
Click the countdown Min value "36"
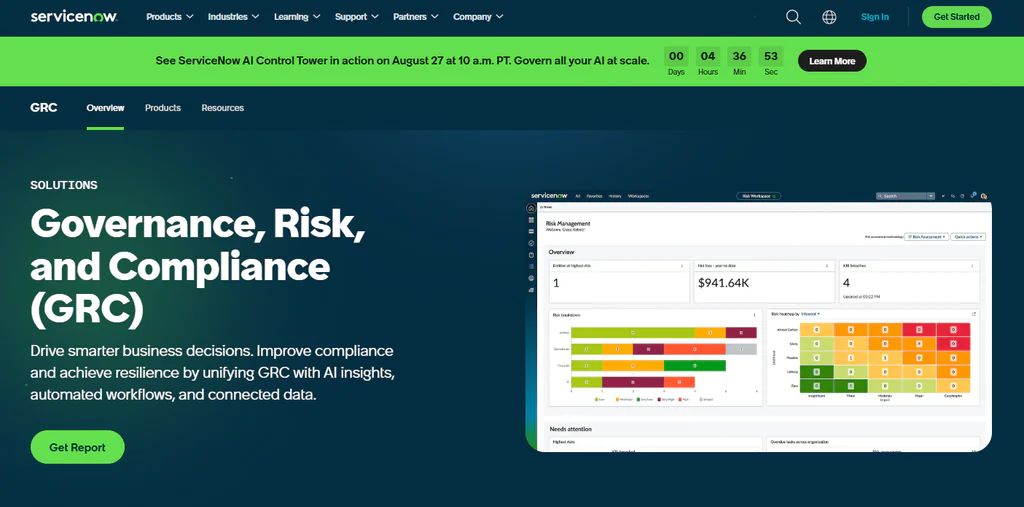tap(739, 56)
